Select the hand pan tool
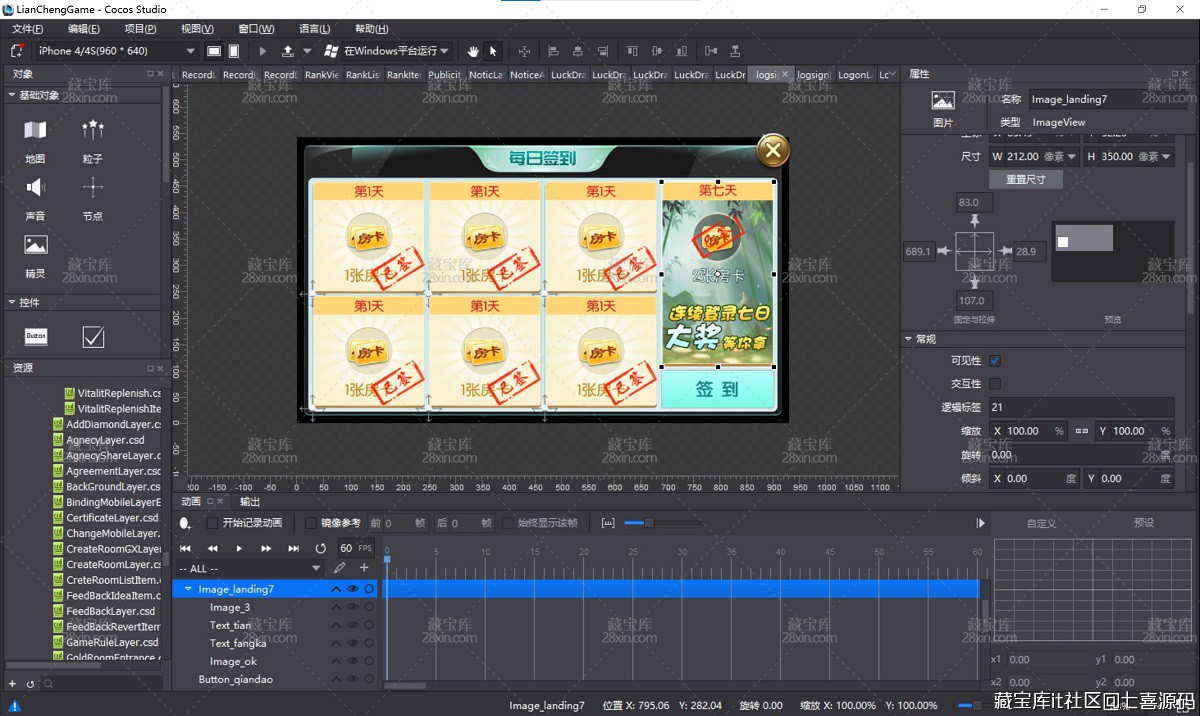The width and height of the screenshot is (1200, 716). pyautogui.click(x=473, y=51)
